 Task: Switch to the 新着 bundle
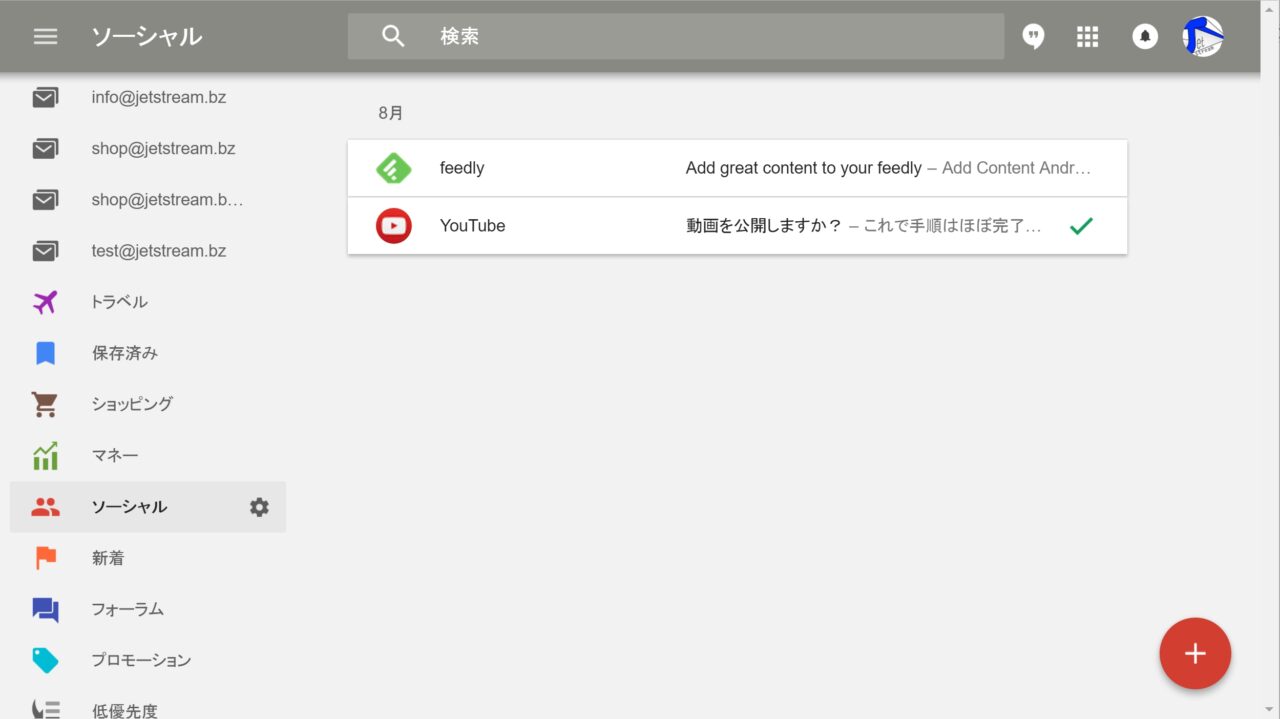(x=107, y=558)
